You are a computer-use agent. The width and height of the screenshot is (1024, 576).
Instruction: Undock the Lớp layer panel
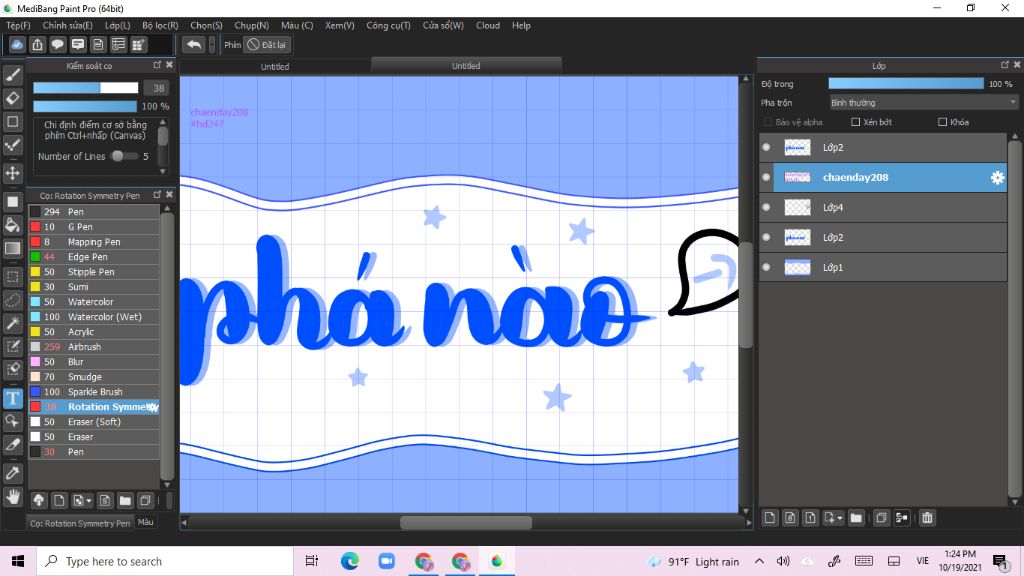click(x=1004, y=65)
